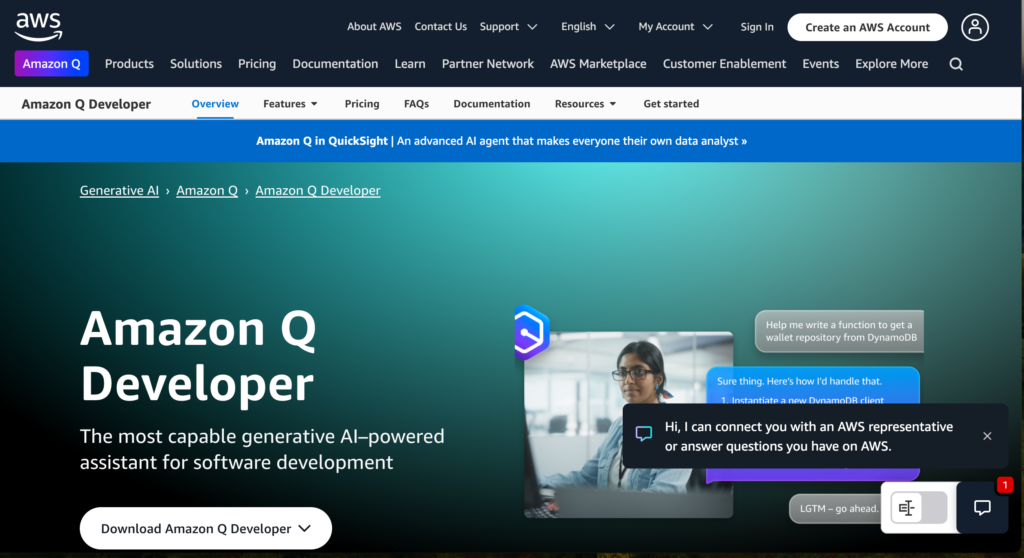Click the AWS representative popup message text
Viewport: 1024px width, 558px height.
[x=808, y=436]
